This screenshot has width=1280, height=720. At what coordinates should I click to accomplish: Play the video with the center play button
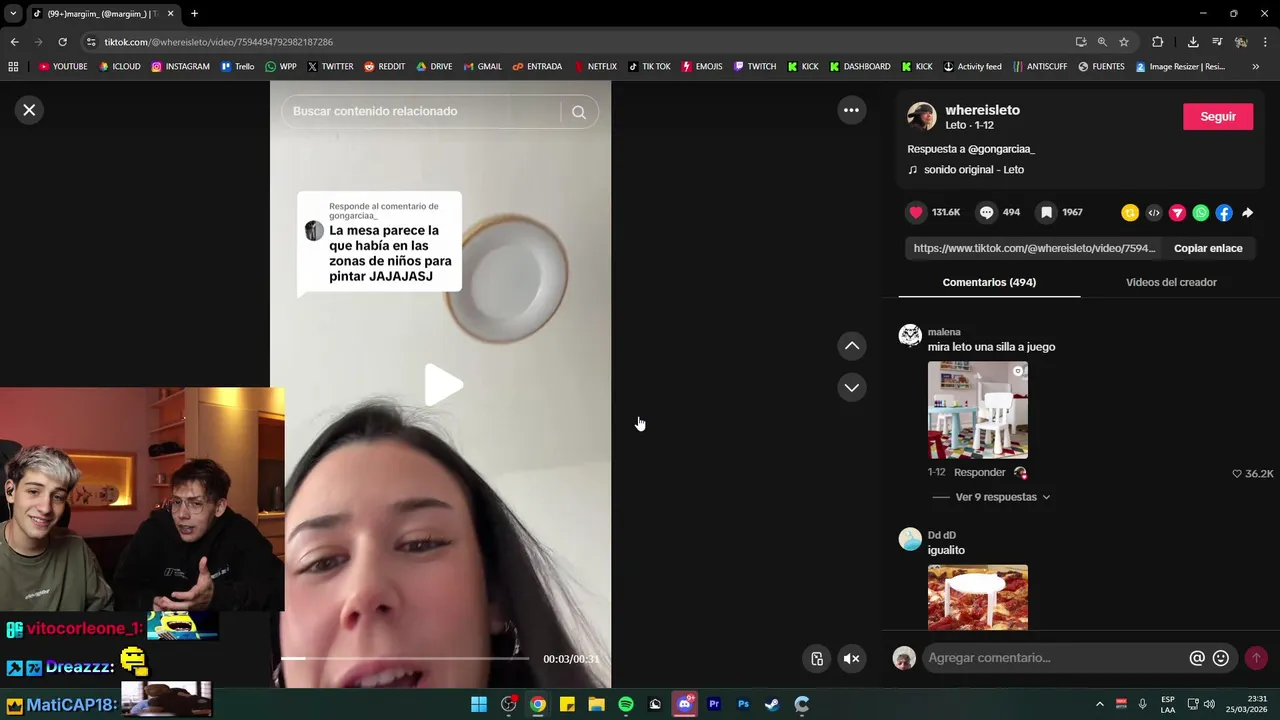click(x=443, y=385)
